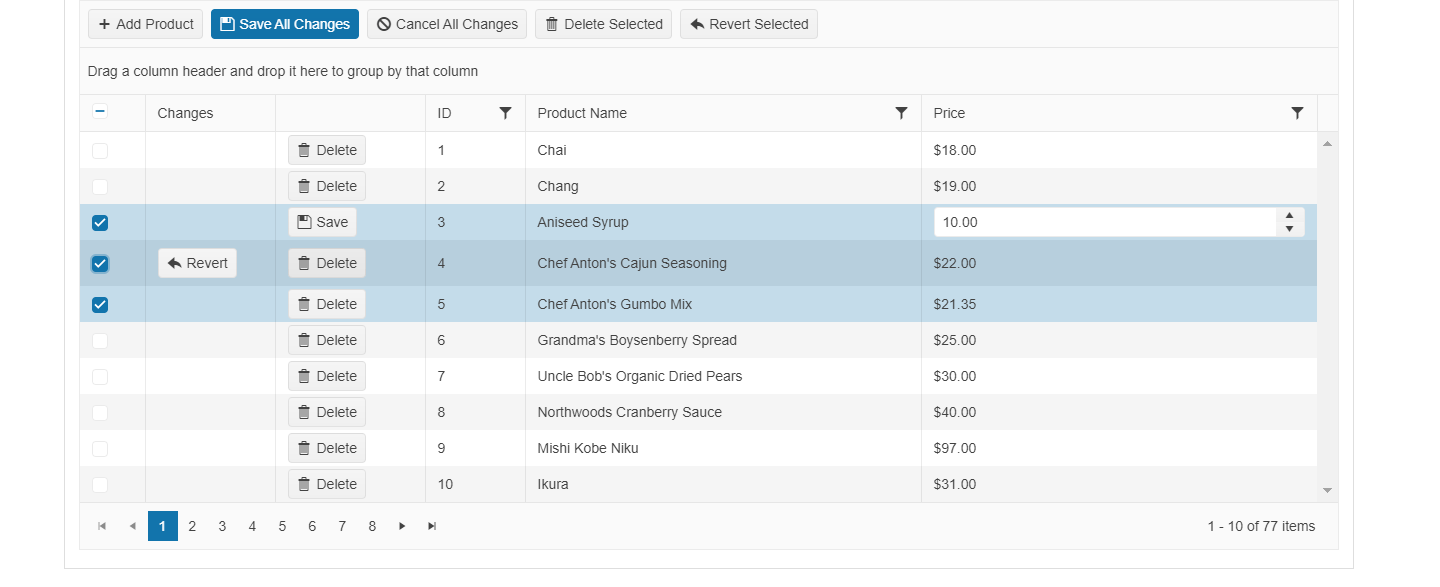Toggle the select-all header checkbox

click(x=100, y=112)
